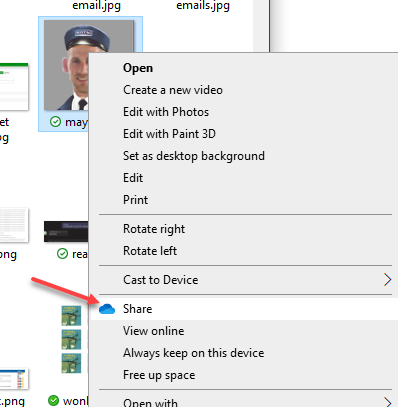Select Edit with Photos
398x407 pixels.
point(166,112)
